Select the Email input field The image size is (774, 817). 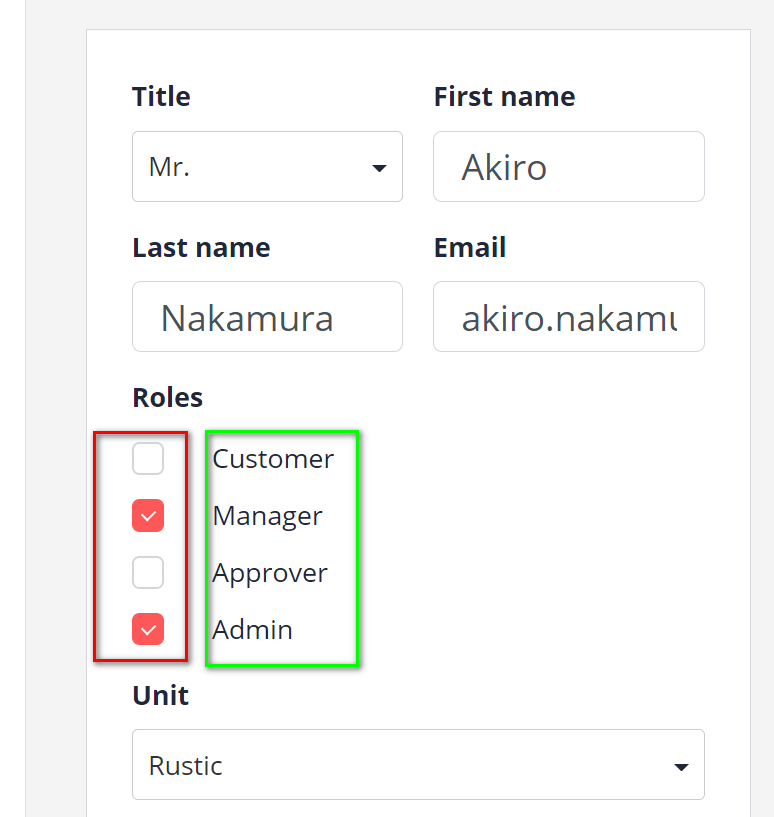click(568, 316)
